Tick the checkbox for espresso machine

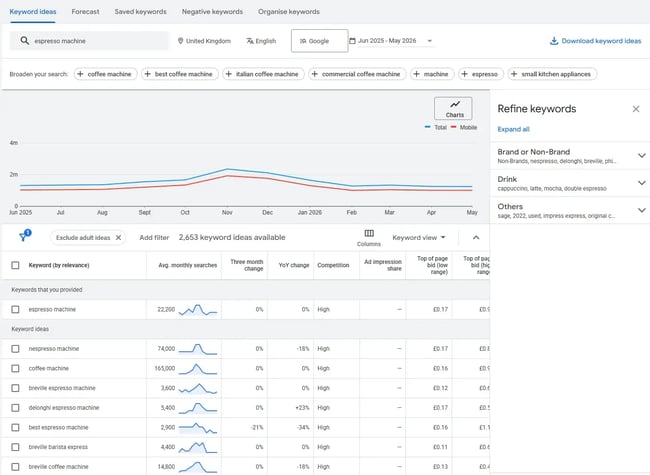tap(15, 309)
